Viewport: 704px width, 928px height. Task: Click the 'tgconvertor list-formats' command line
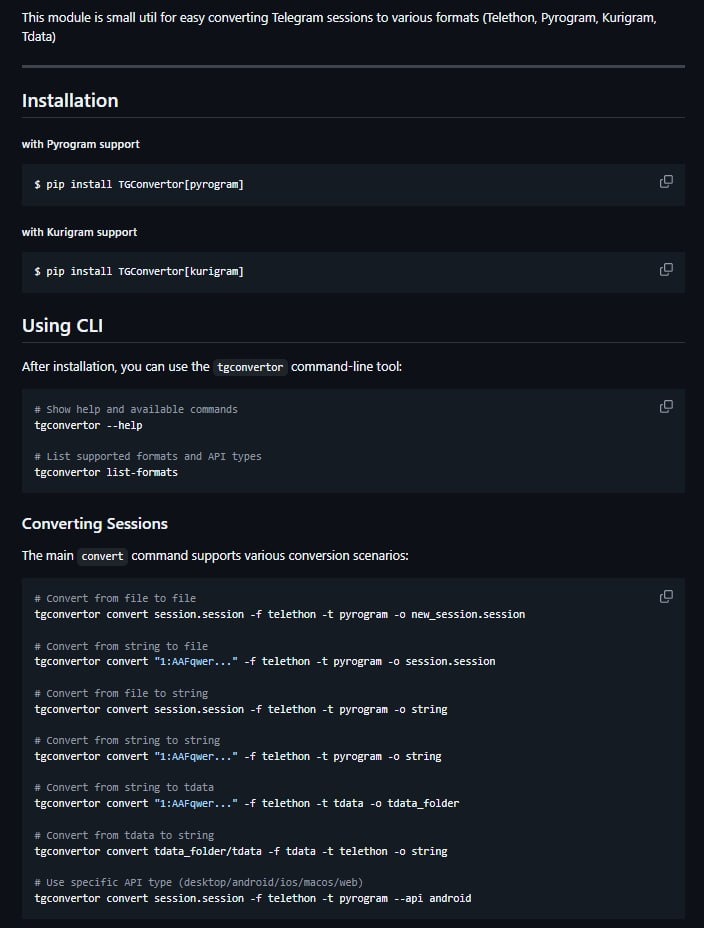[x=106, y=472]
